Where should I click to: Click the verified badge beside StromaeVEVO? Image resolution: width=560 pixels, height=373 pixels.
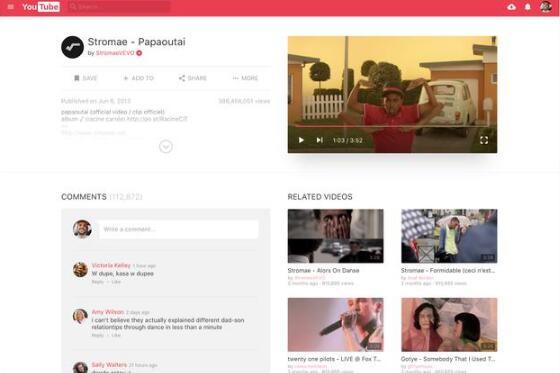tap(139, 53)
